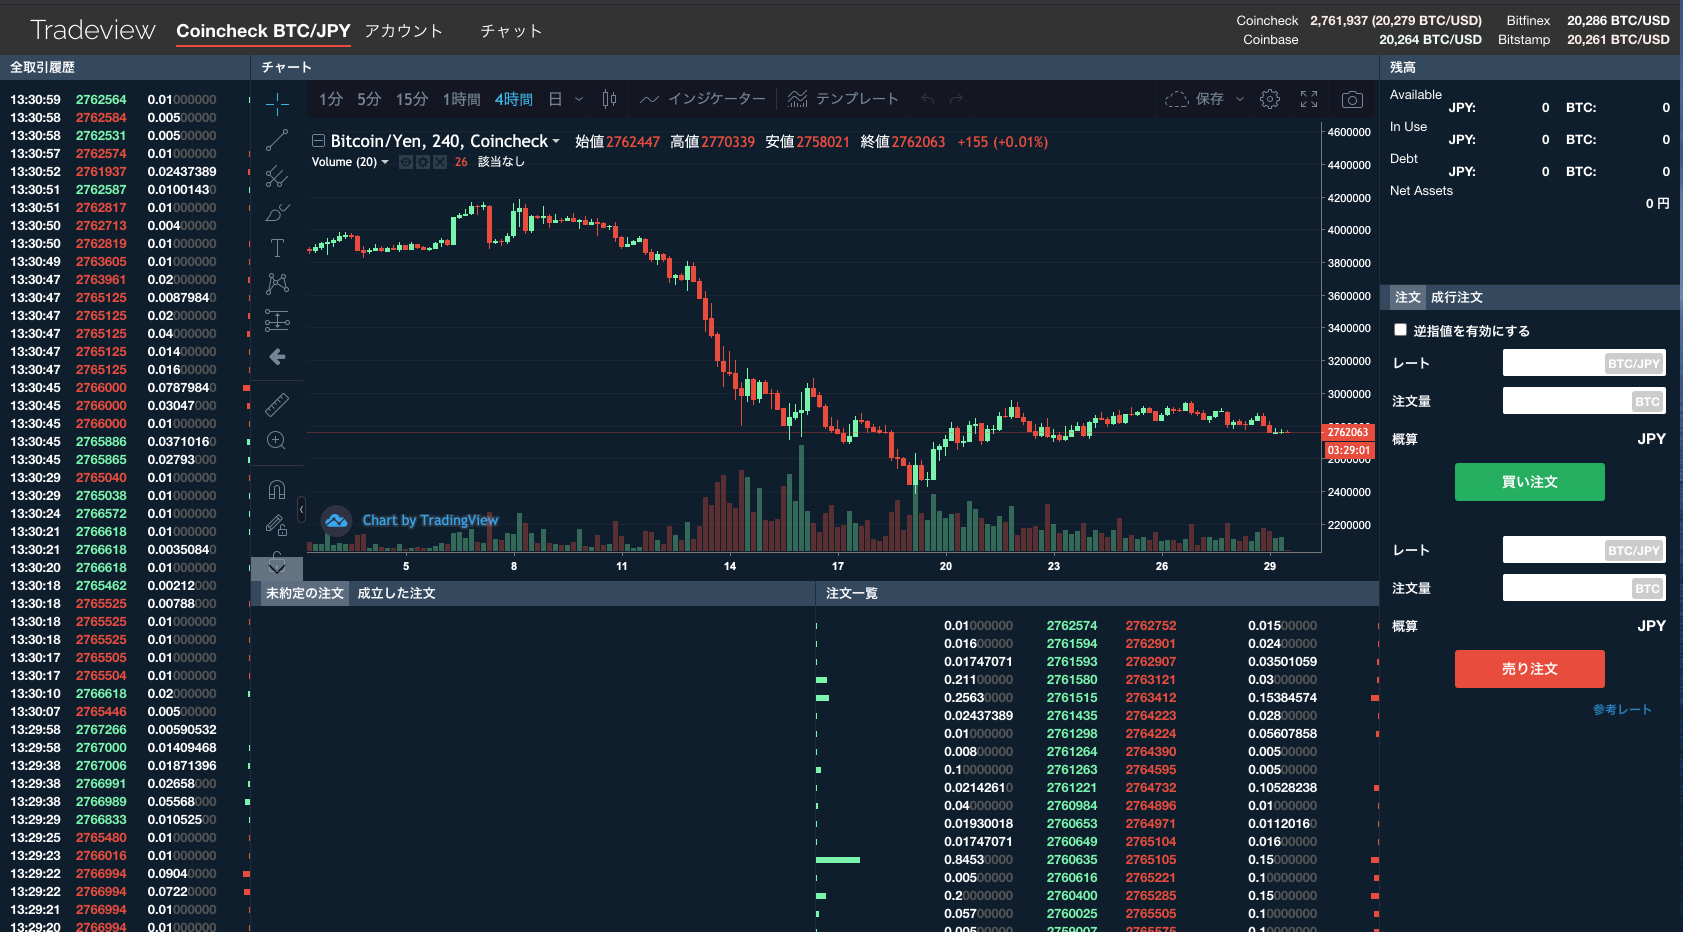Screen dimensions: 1683x932
Task: Click the green 買い注文 button
Action: click(x=1529, y=482)
